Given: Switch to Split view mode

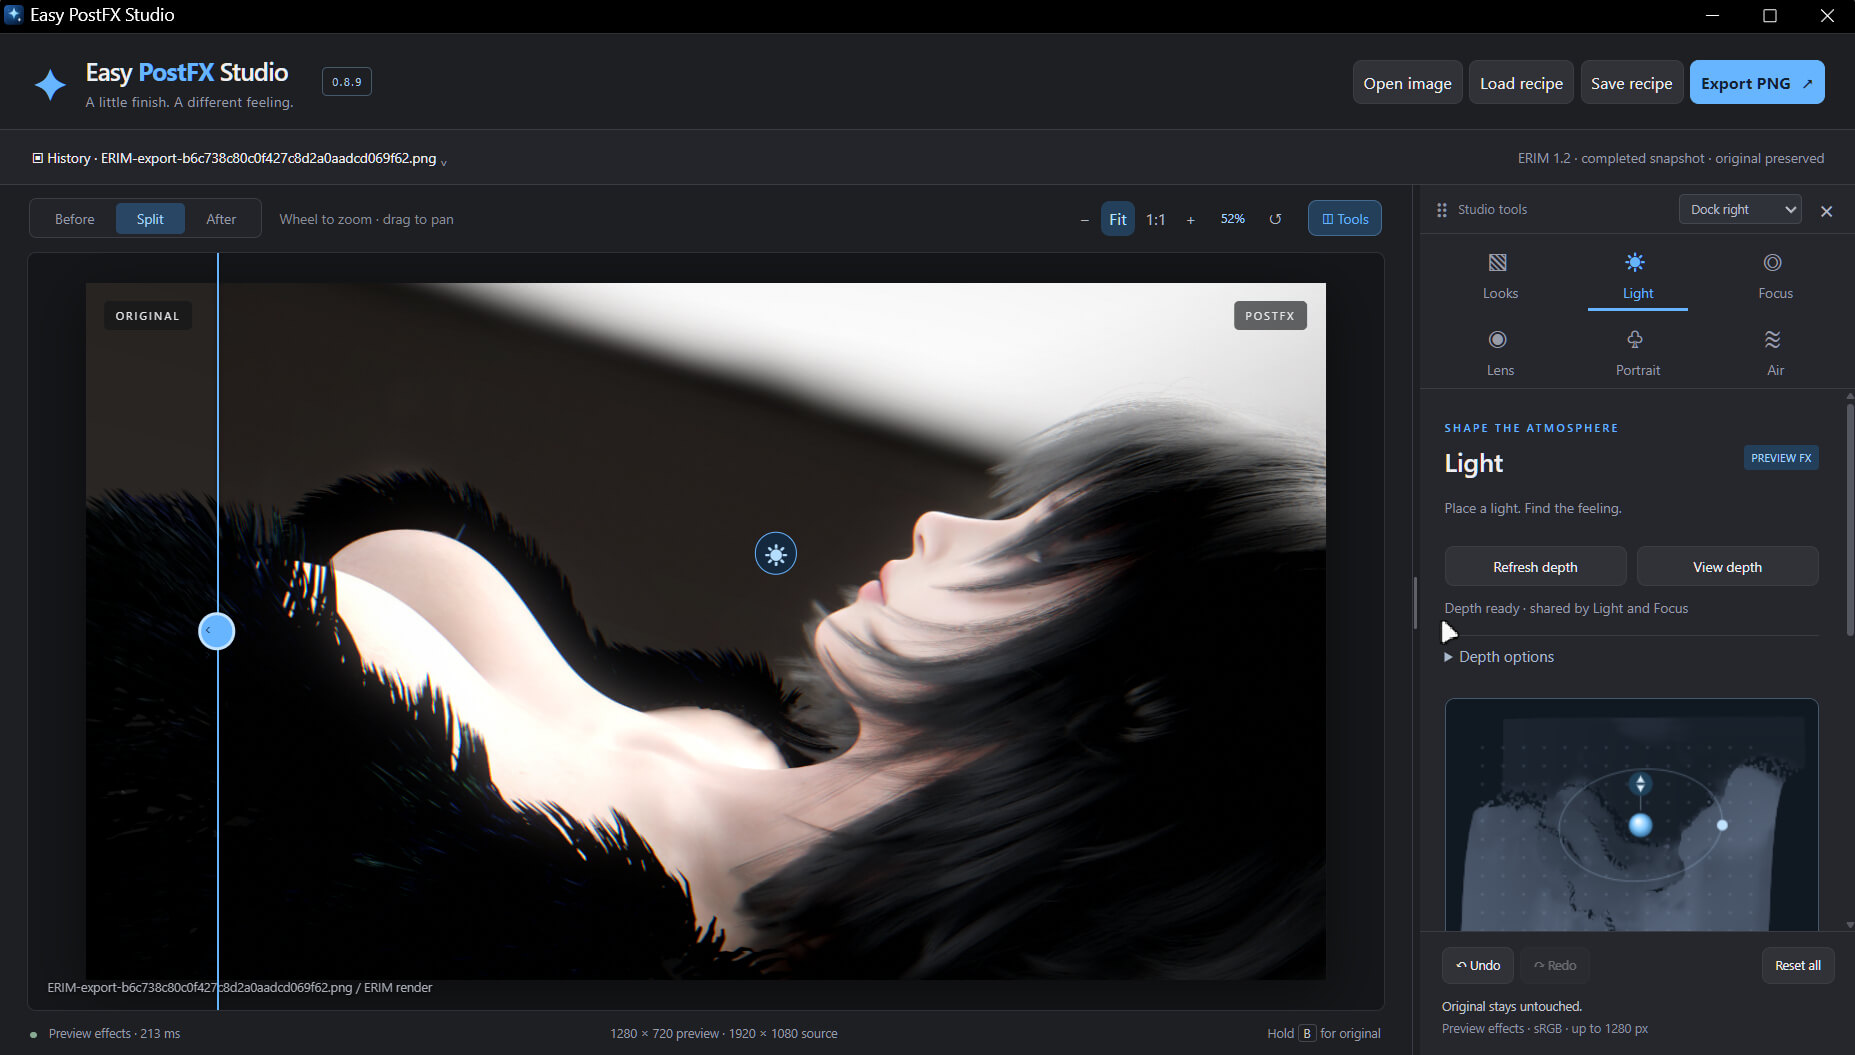Looking at the screenshot, I should tap(150, 219).
